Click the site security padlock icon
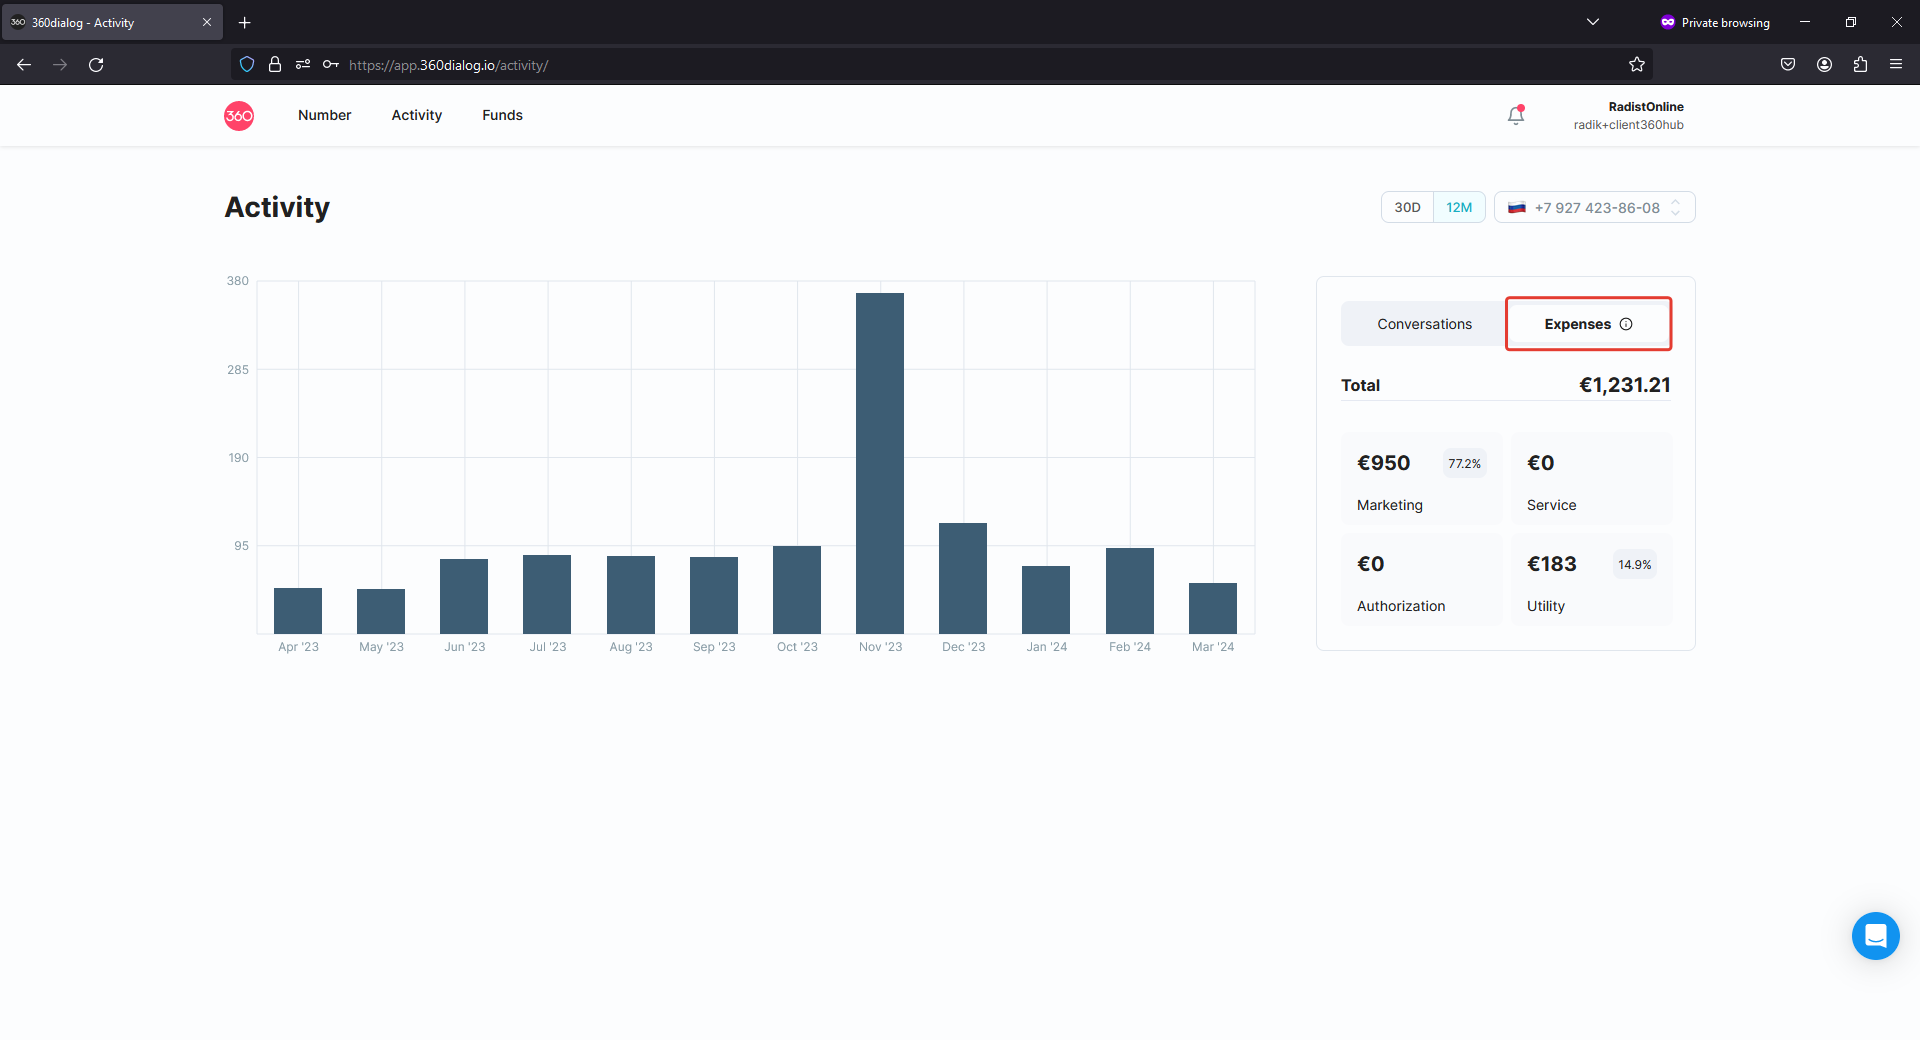Viewport: 1920px width, 1040px height. click(275, 65)
